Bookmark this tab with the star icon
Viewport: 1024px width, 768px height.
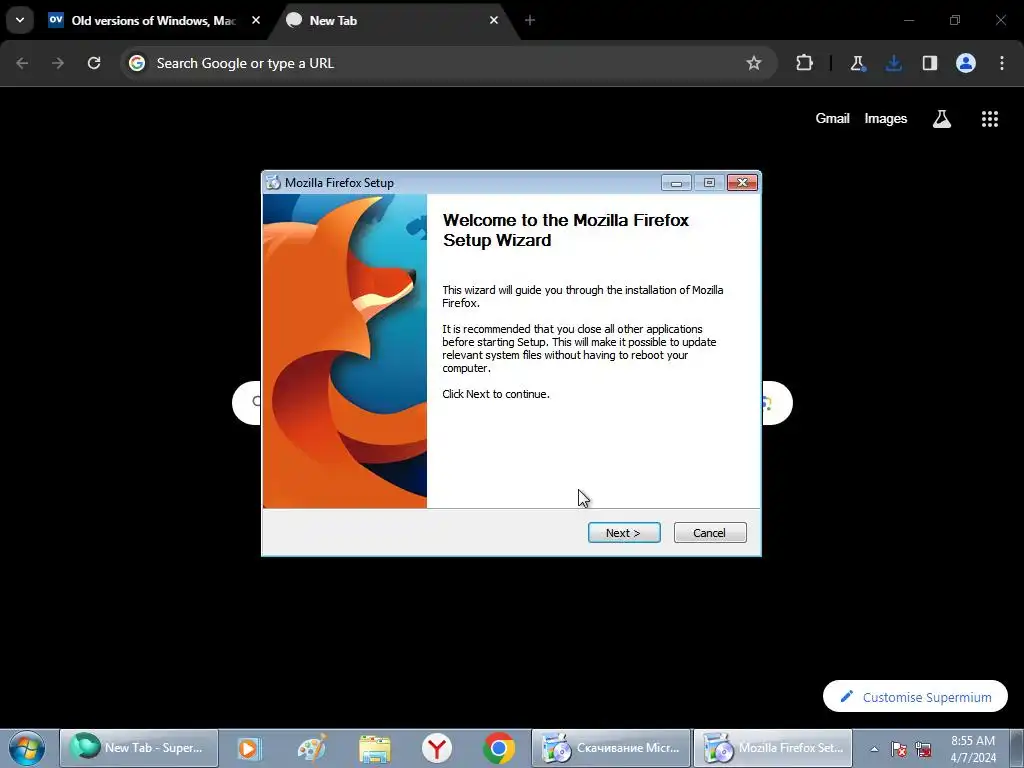point(754,63)
